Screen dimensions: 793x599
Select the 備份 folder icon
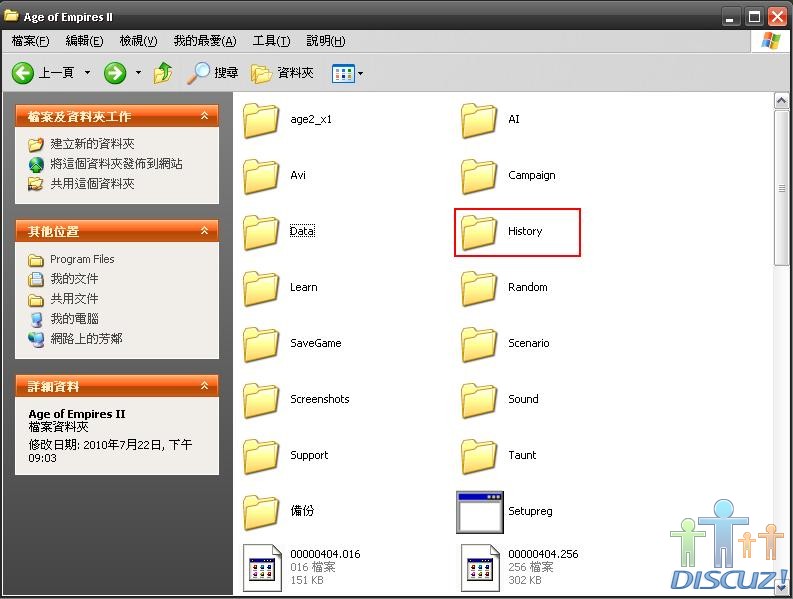click(x=261, y=513)
